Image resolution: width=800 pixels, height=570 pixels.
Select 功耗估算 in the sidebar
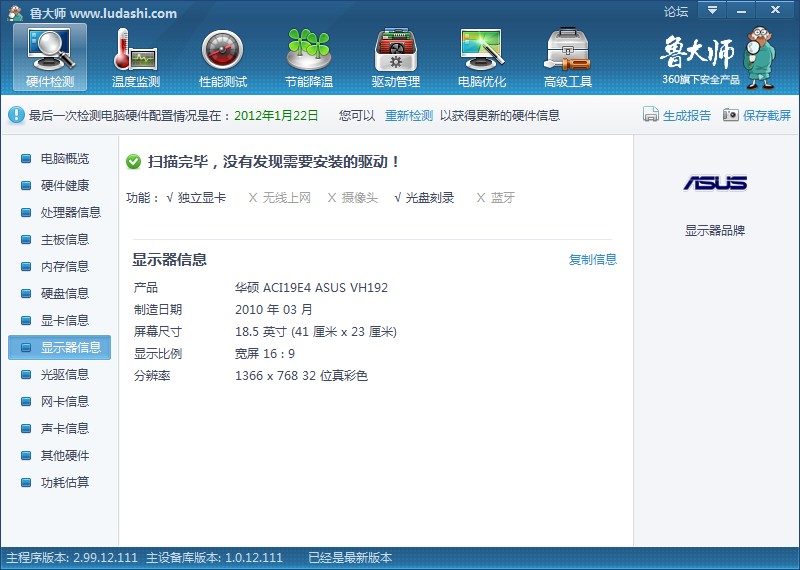point(64,483)
